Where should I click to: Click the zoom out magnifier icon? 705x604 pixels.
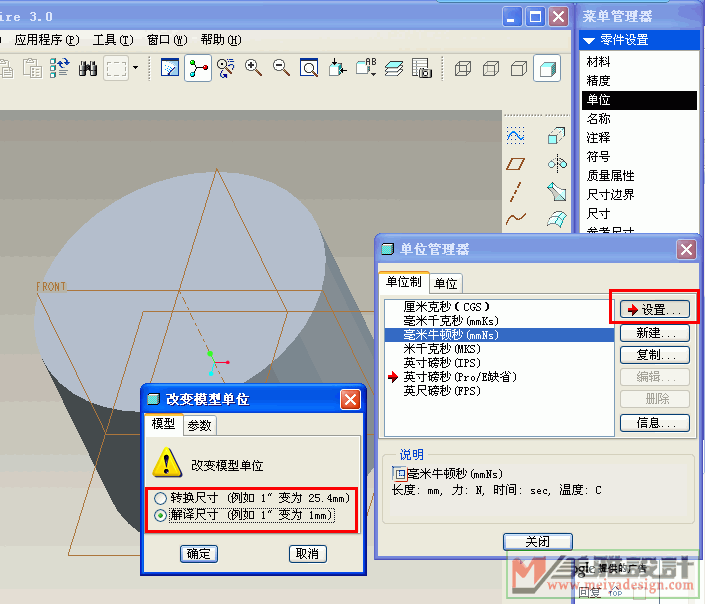282,68
